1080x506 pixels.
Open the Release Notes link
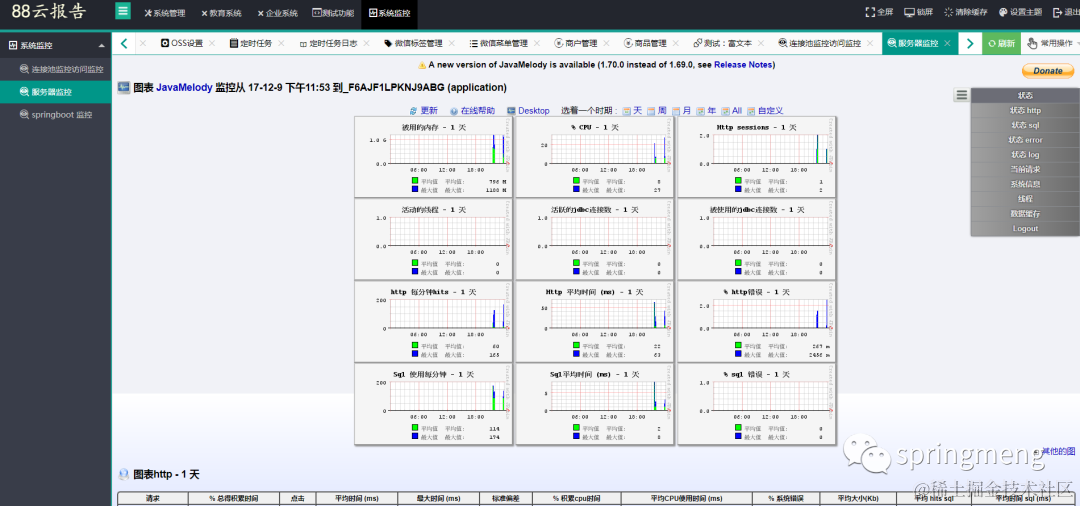(x=743, y=65)
